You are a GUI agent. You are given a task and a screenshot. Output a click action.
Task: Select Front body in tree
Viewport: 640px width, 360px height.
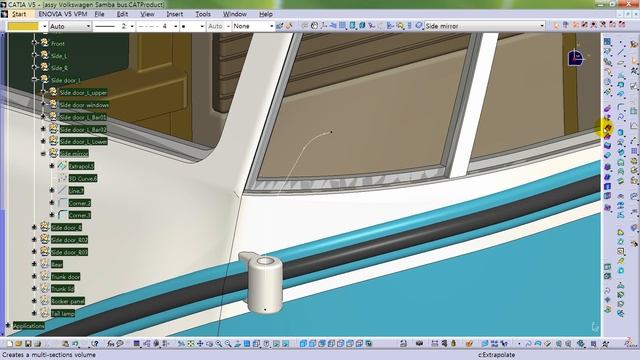pos(58,44)
